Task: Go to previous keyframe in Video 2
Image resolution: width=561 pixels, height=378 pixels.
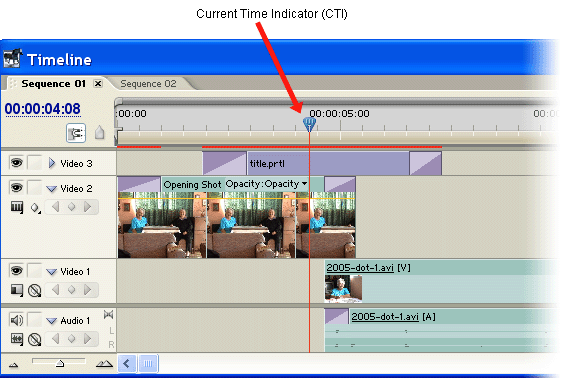Action: coord(55,207)
